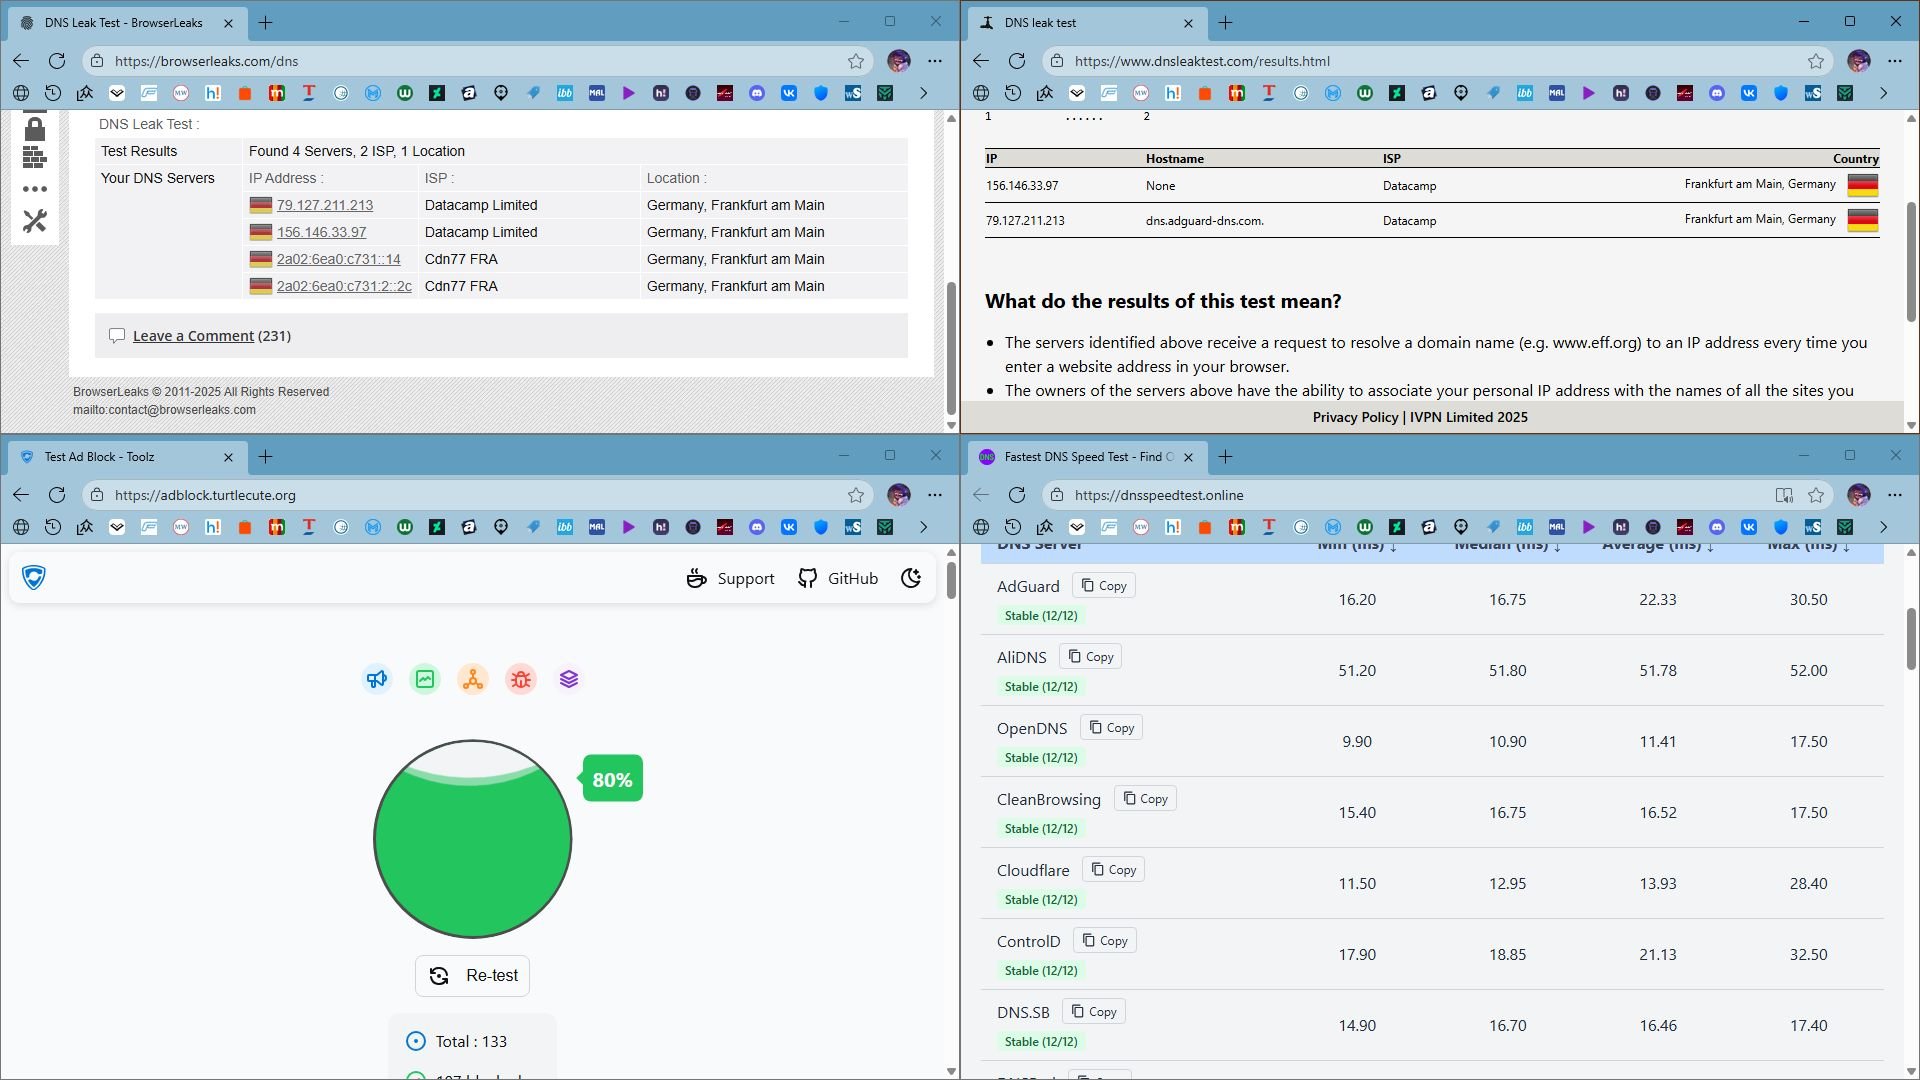Screen dimensions: 1920x1080
Task: Reload the BrowserLeaks DNS page
Action: point(57,61)
